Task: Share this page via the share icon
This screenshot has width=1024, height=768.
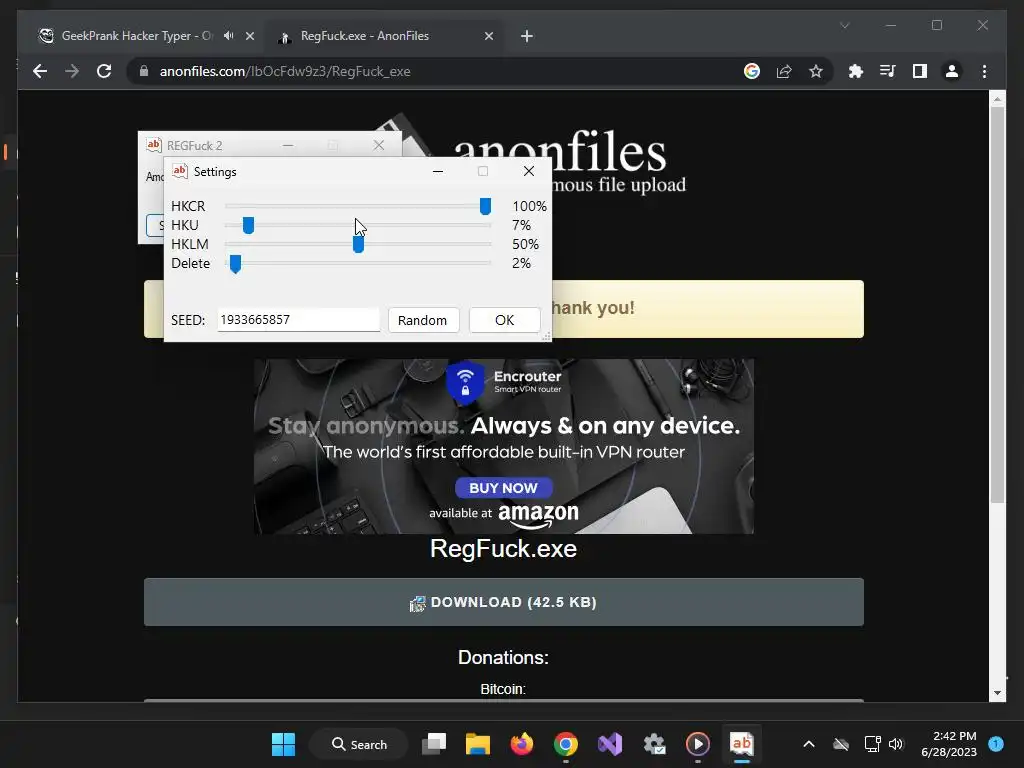Action: pyautogui.click(x=784, y=71)
